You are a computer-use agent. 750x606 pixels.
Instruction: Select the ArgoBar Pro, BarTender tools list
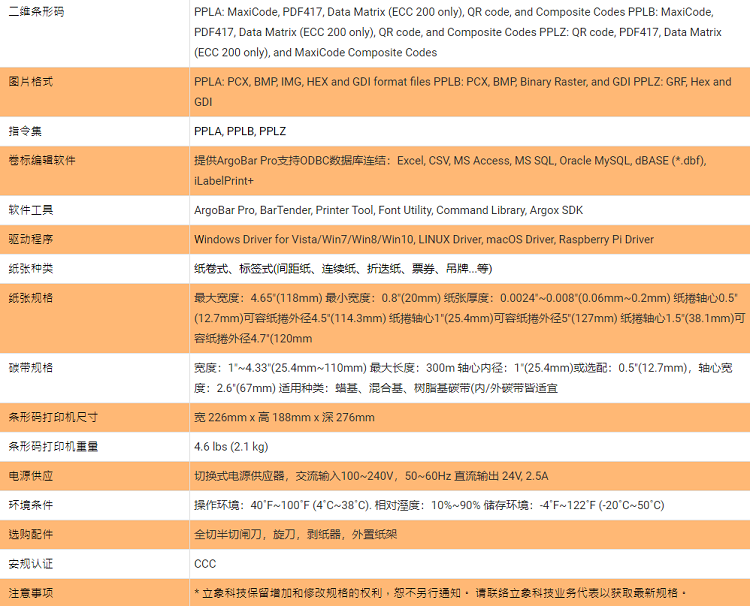[388, 210]
